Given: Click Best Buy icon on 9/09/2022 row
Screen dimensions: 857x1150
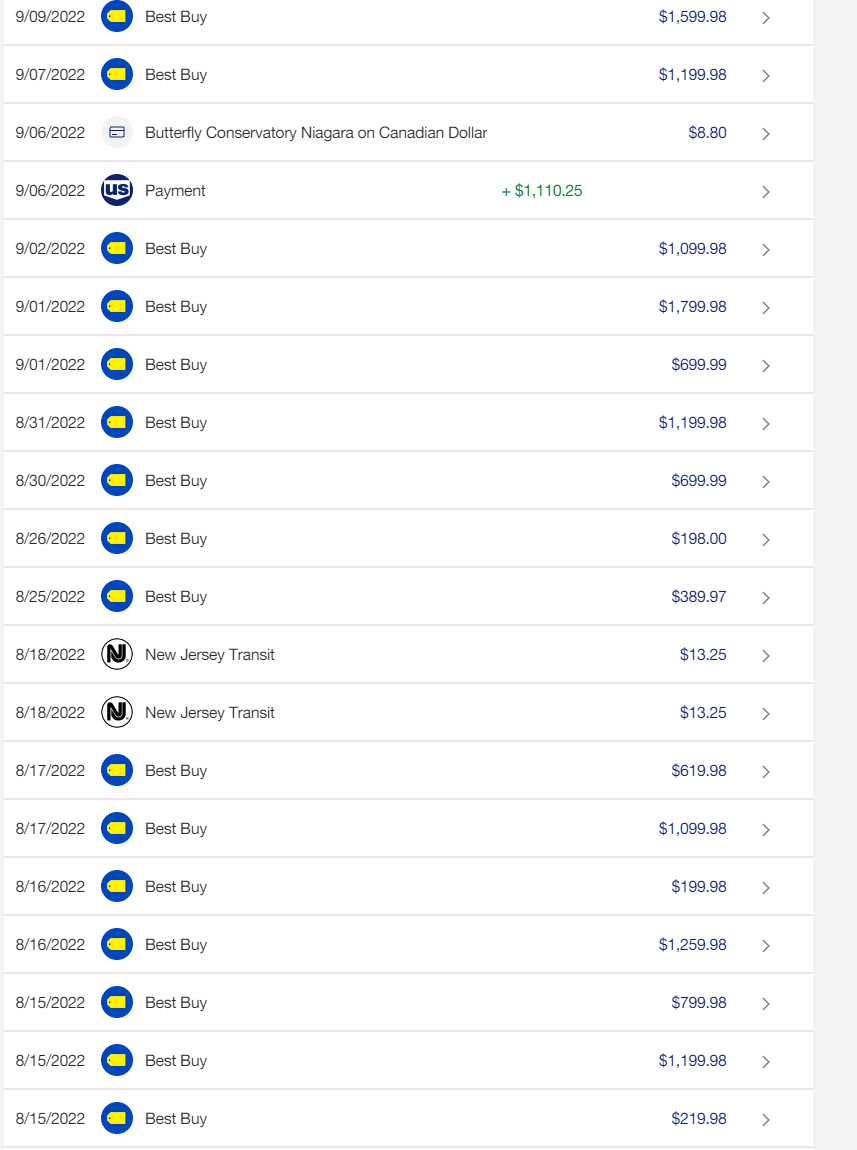Looking at the screenshot, I should tap(117, 17).
